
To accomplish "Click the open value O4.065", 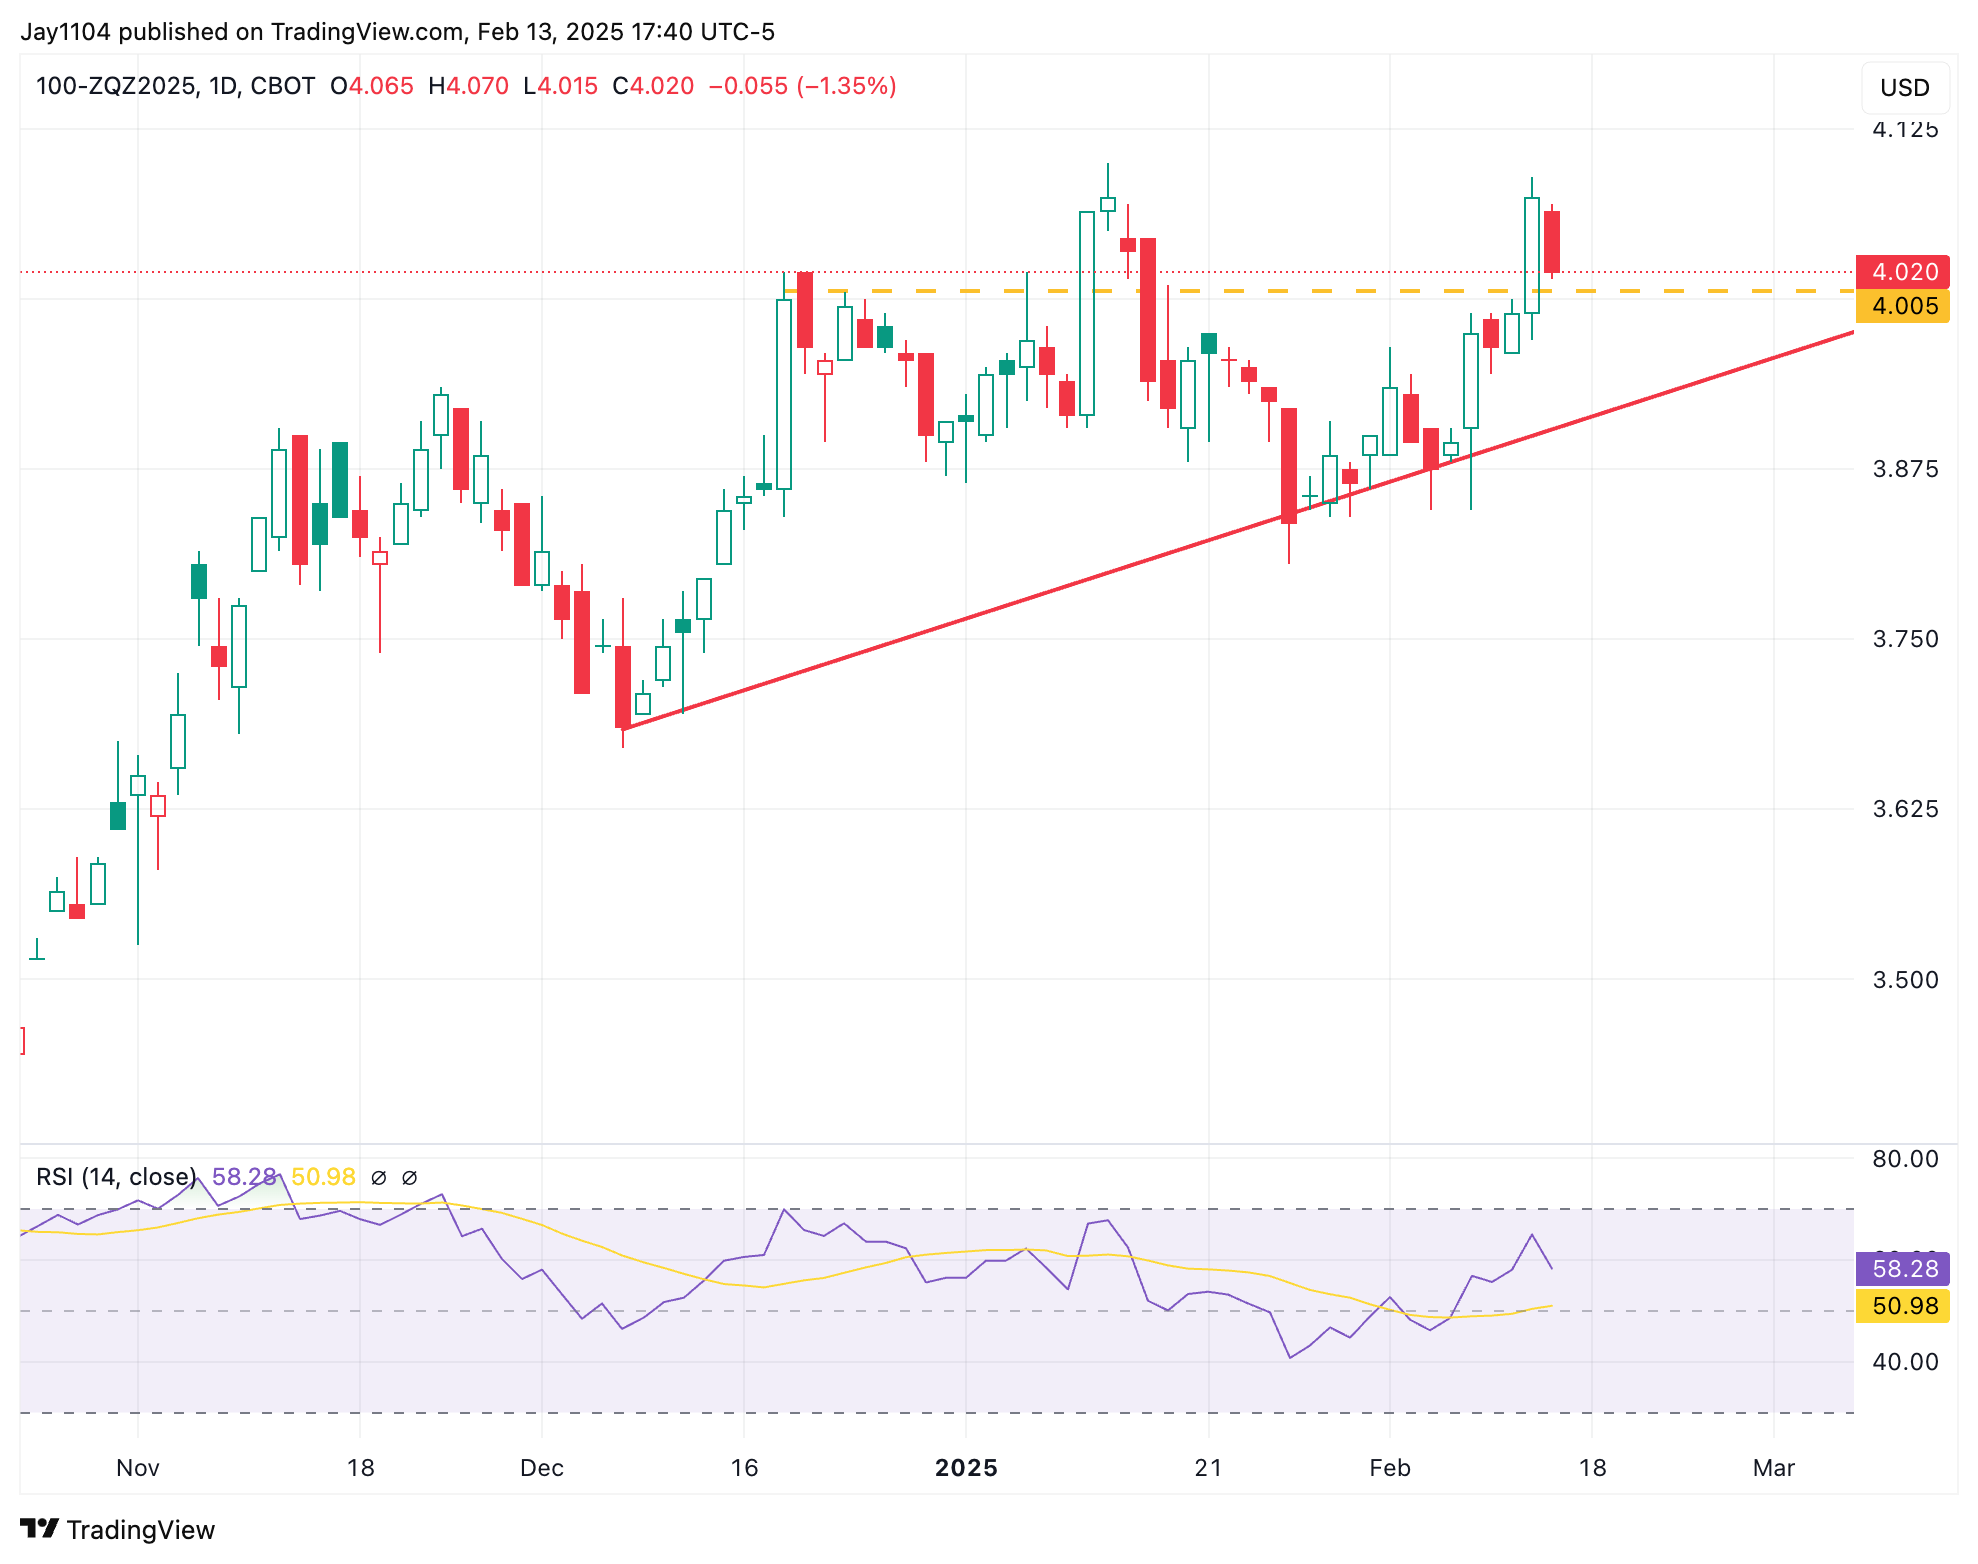I will pos(372,86).
